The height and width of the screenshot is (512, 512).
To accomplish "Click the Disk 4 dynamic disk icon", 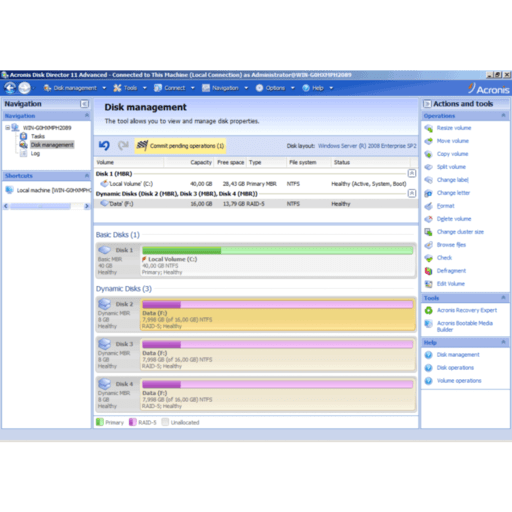I will coord(105,384).
